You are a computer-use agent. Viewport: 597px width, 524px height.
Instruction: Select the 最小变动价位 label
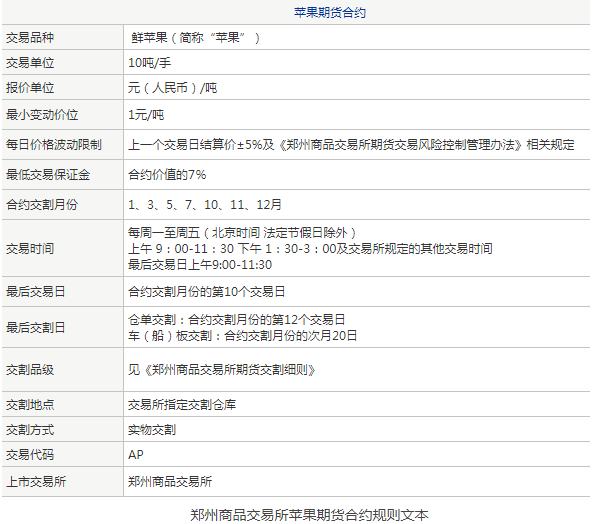[42, 115]
